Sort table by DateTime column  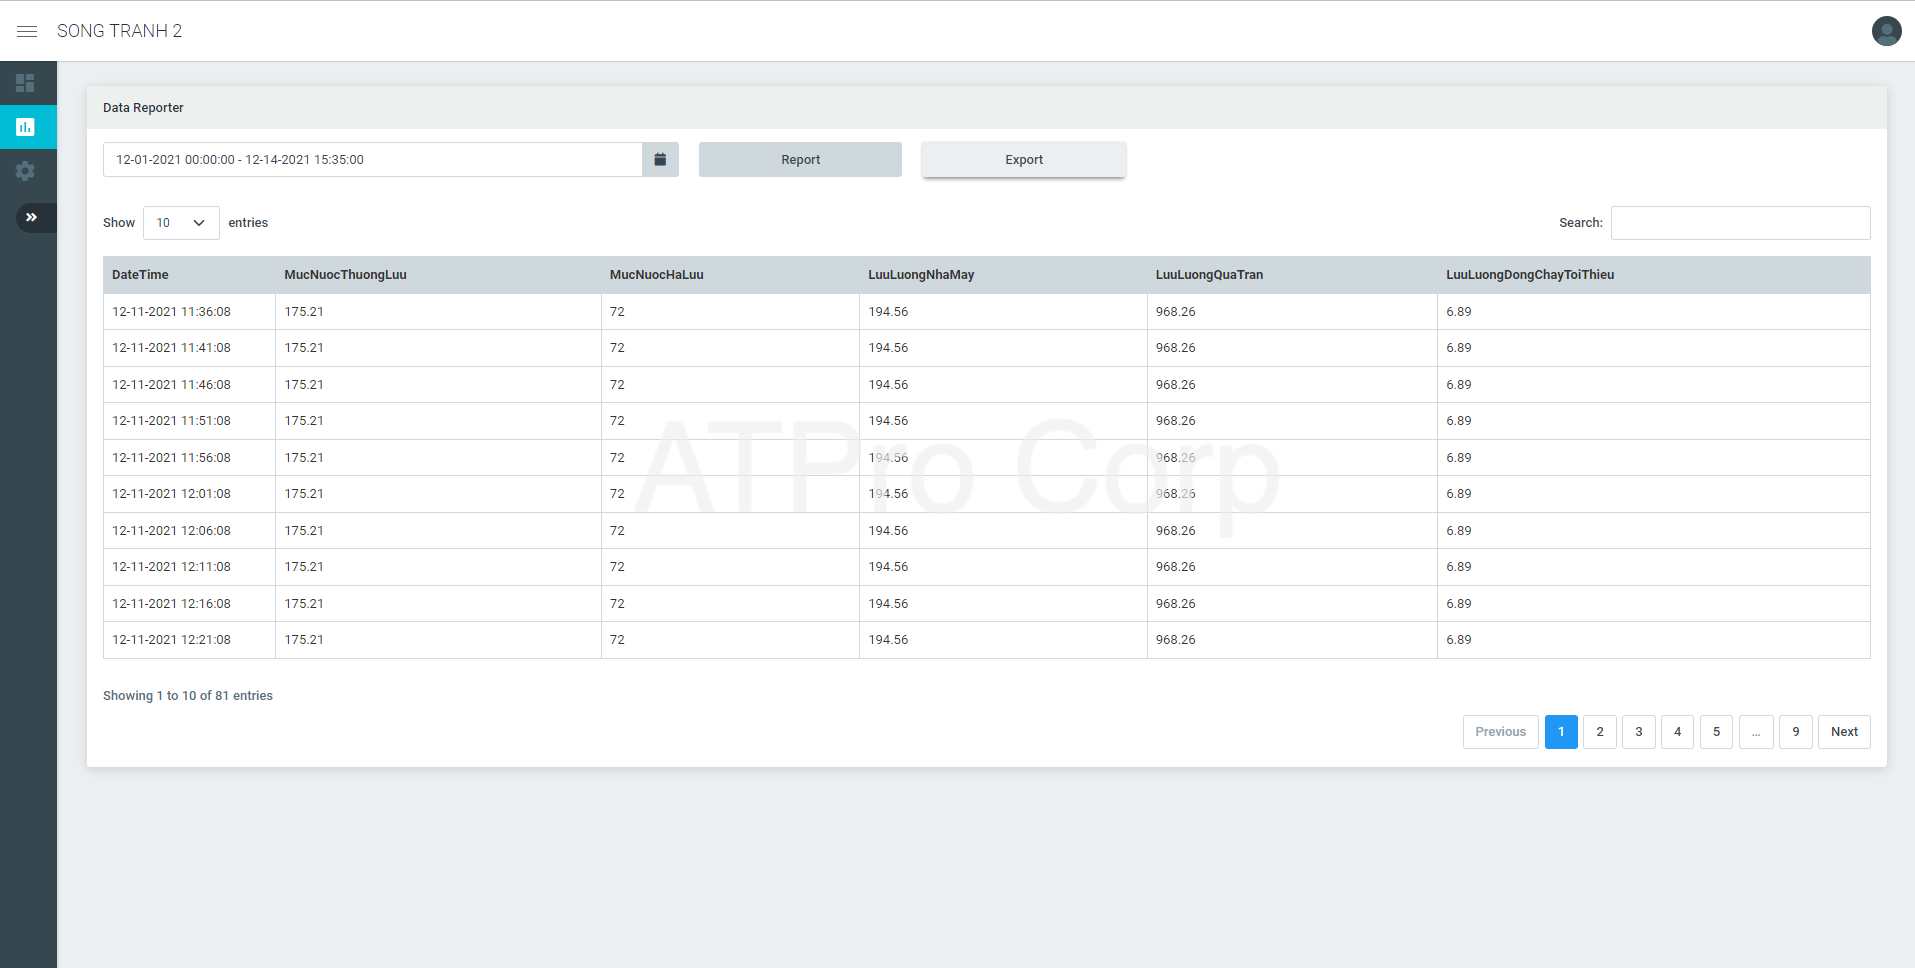(x=140, y=275)
